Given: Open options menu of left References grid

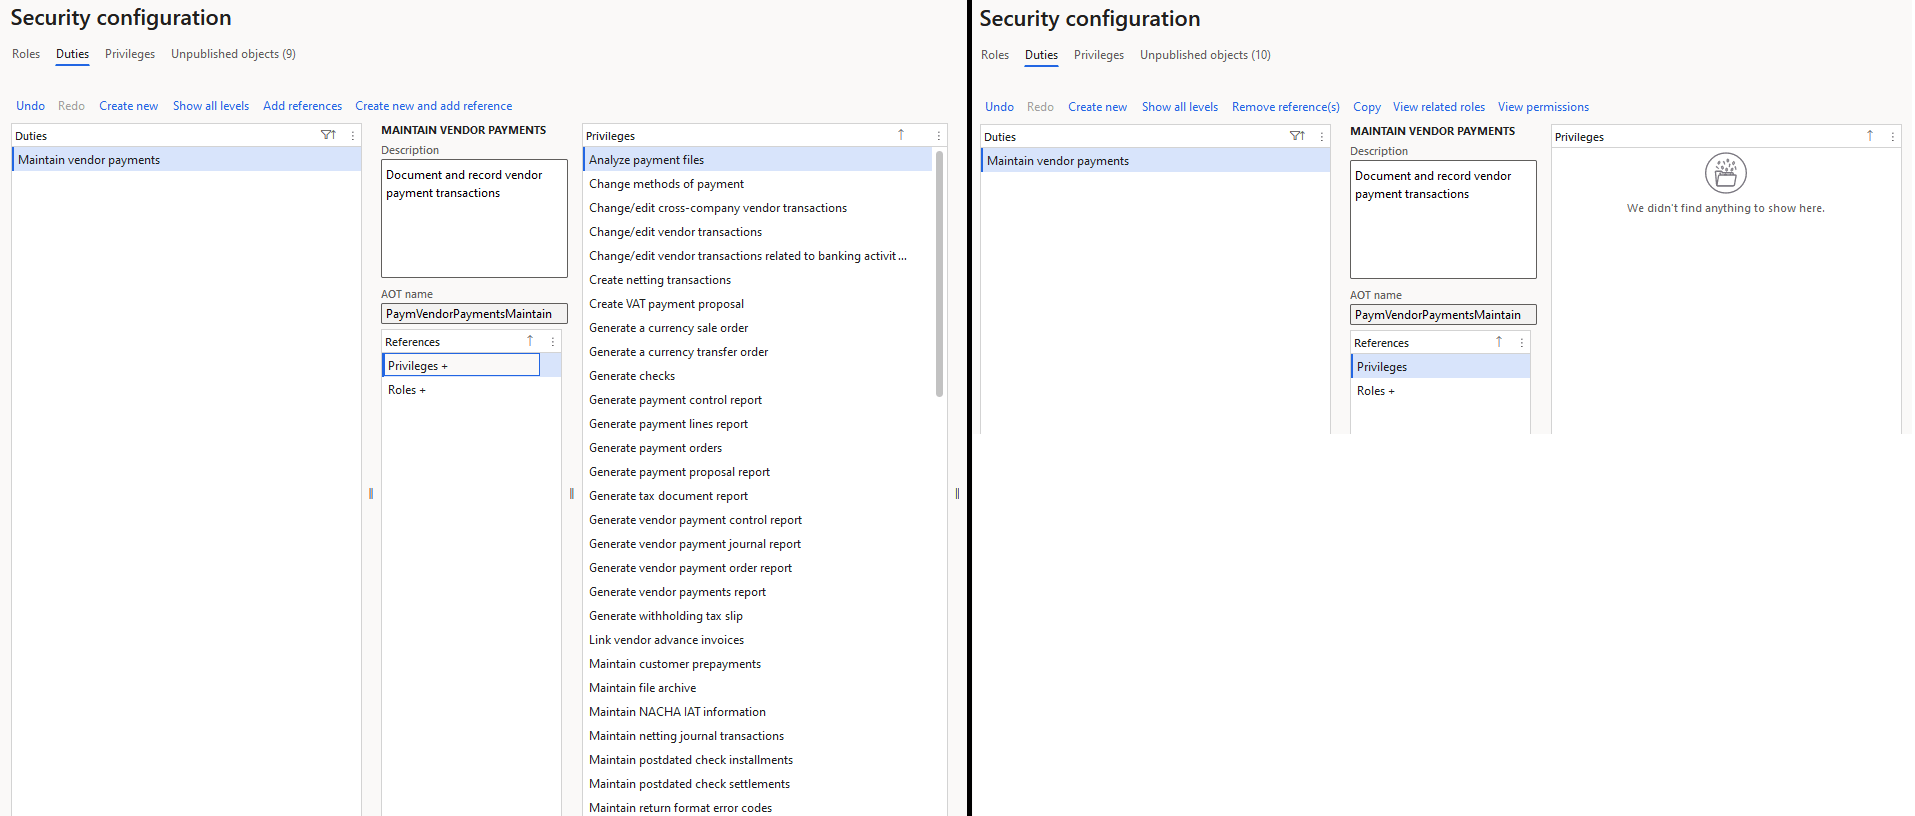Looking at the screenshot, I should pos(553,342).
